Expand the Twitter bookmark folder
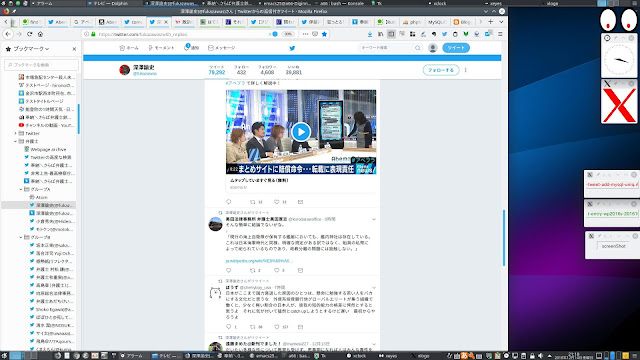The height and width of the screenshot is (360, 640). (x=16, y=133)
